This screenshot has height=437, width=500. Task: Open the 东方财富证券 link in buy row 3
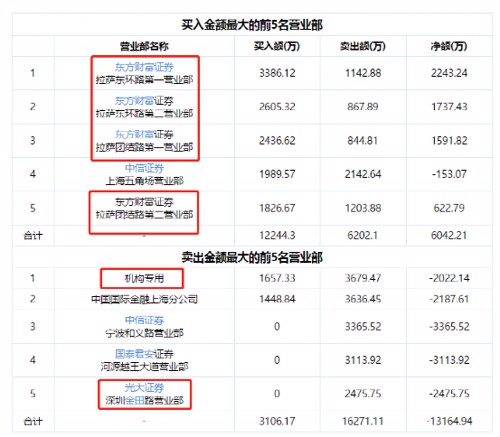pyautogui.click(x=144, y=135)
